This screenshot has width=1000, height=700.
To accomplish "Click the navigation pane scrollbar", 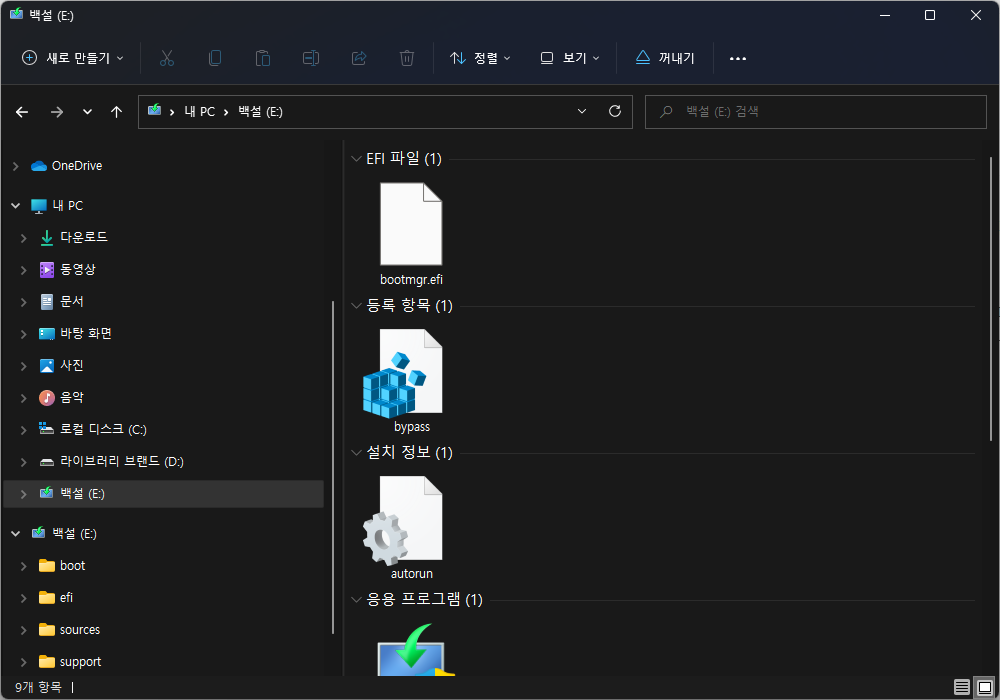I will pos(333,467).
